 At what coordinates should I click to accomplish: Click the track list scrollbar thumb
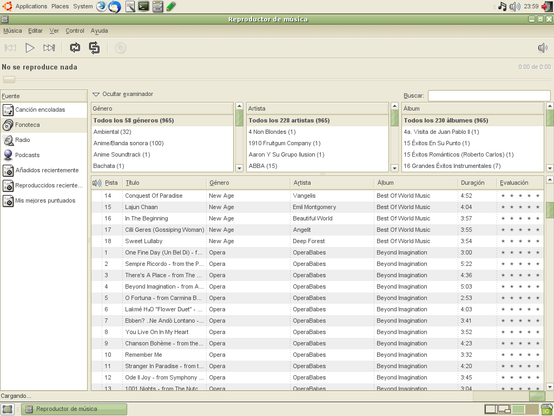(550, 210)
